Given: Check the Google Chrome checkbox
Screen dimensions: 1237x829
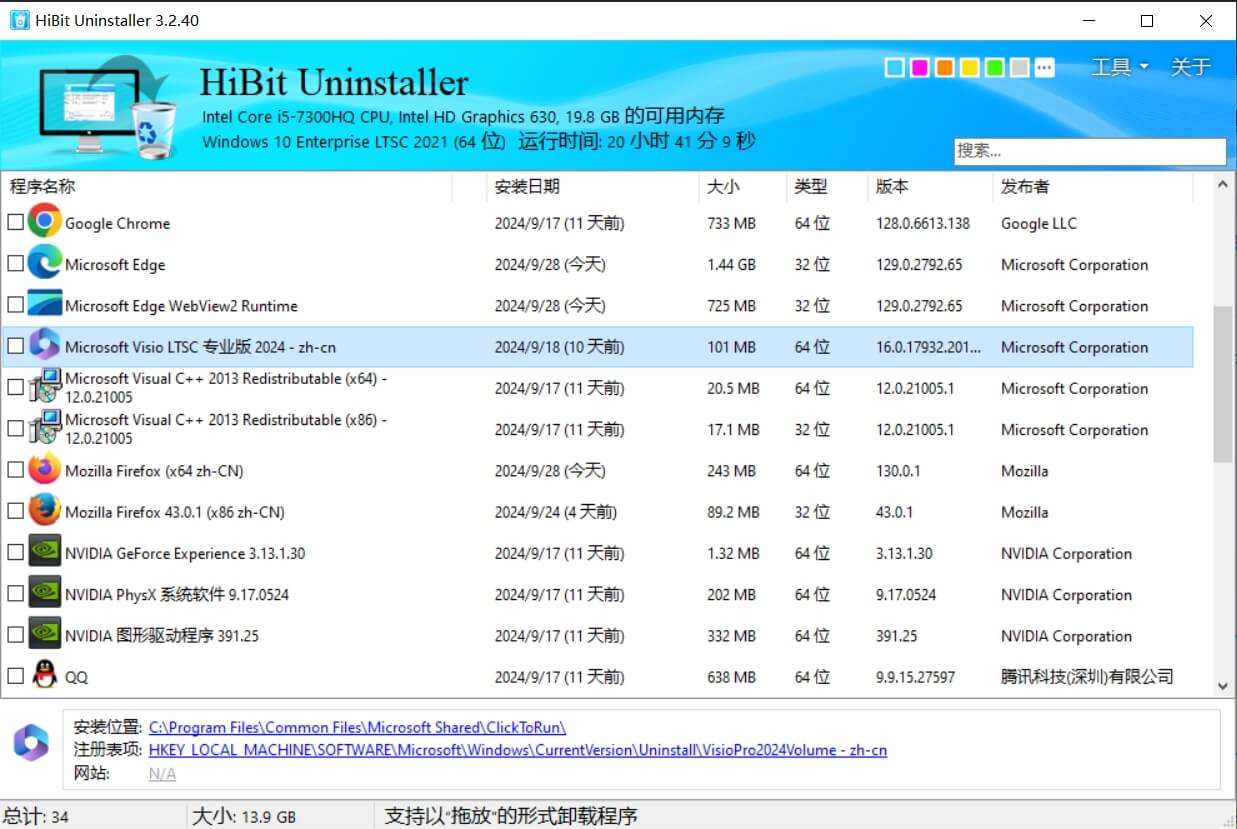Looking at the screenshot, I should click(x=15, y=222).
